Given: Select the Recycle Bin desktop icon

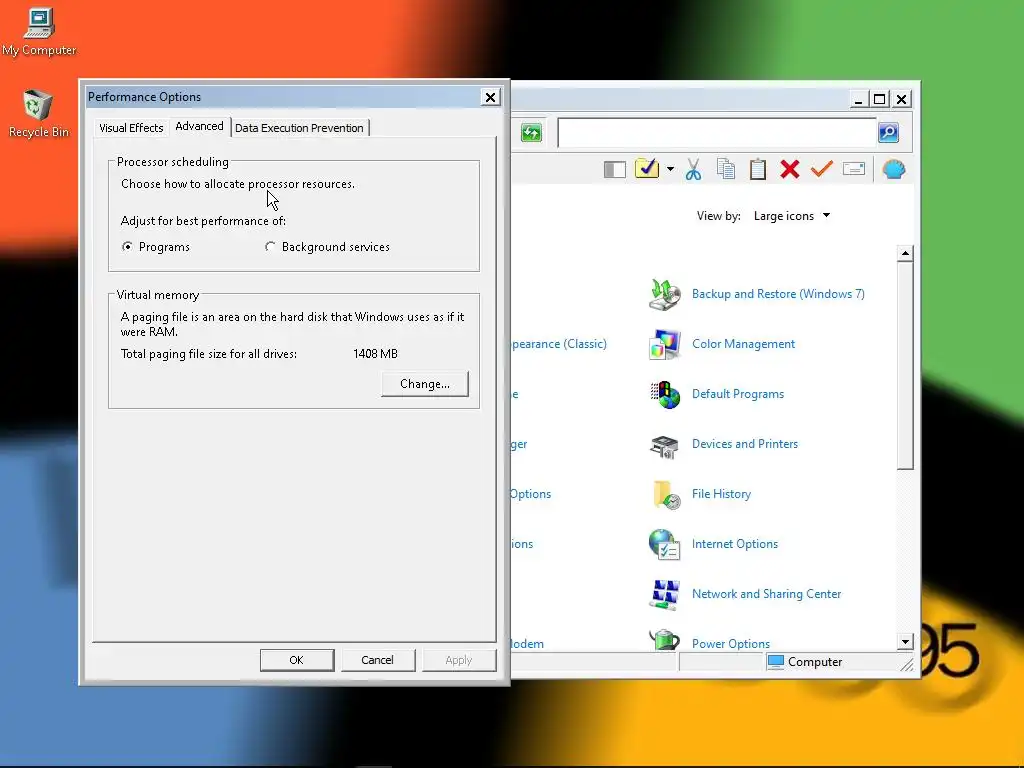Looking at the screenshot, I should tap(39, 114).
